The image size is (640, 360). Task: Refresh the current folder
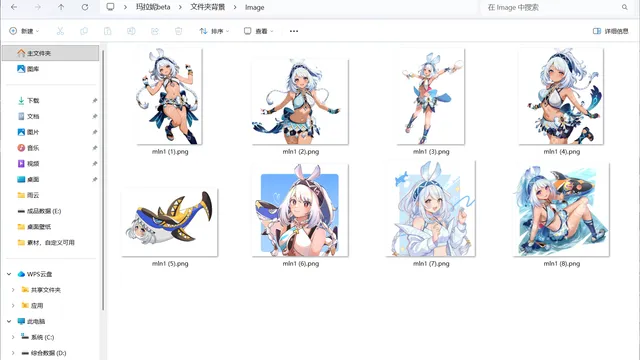[x=85, y=7]
